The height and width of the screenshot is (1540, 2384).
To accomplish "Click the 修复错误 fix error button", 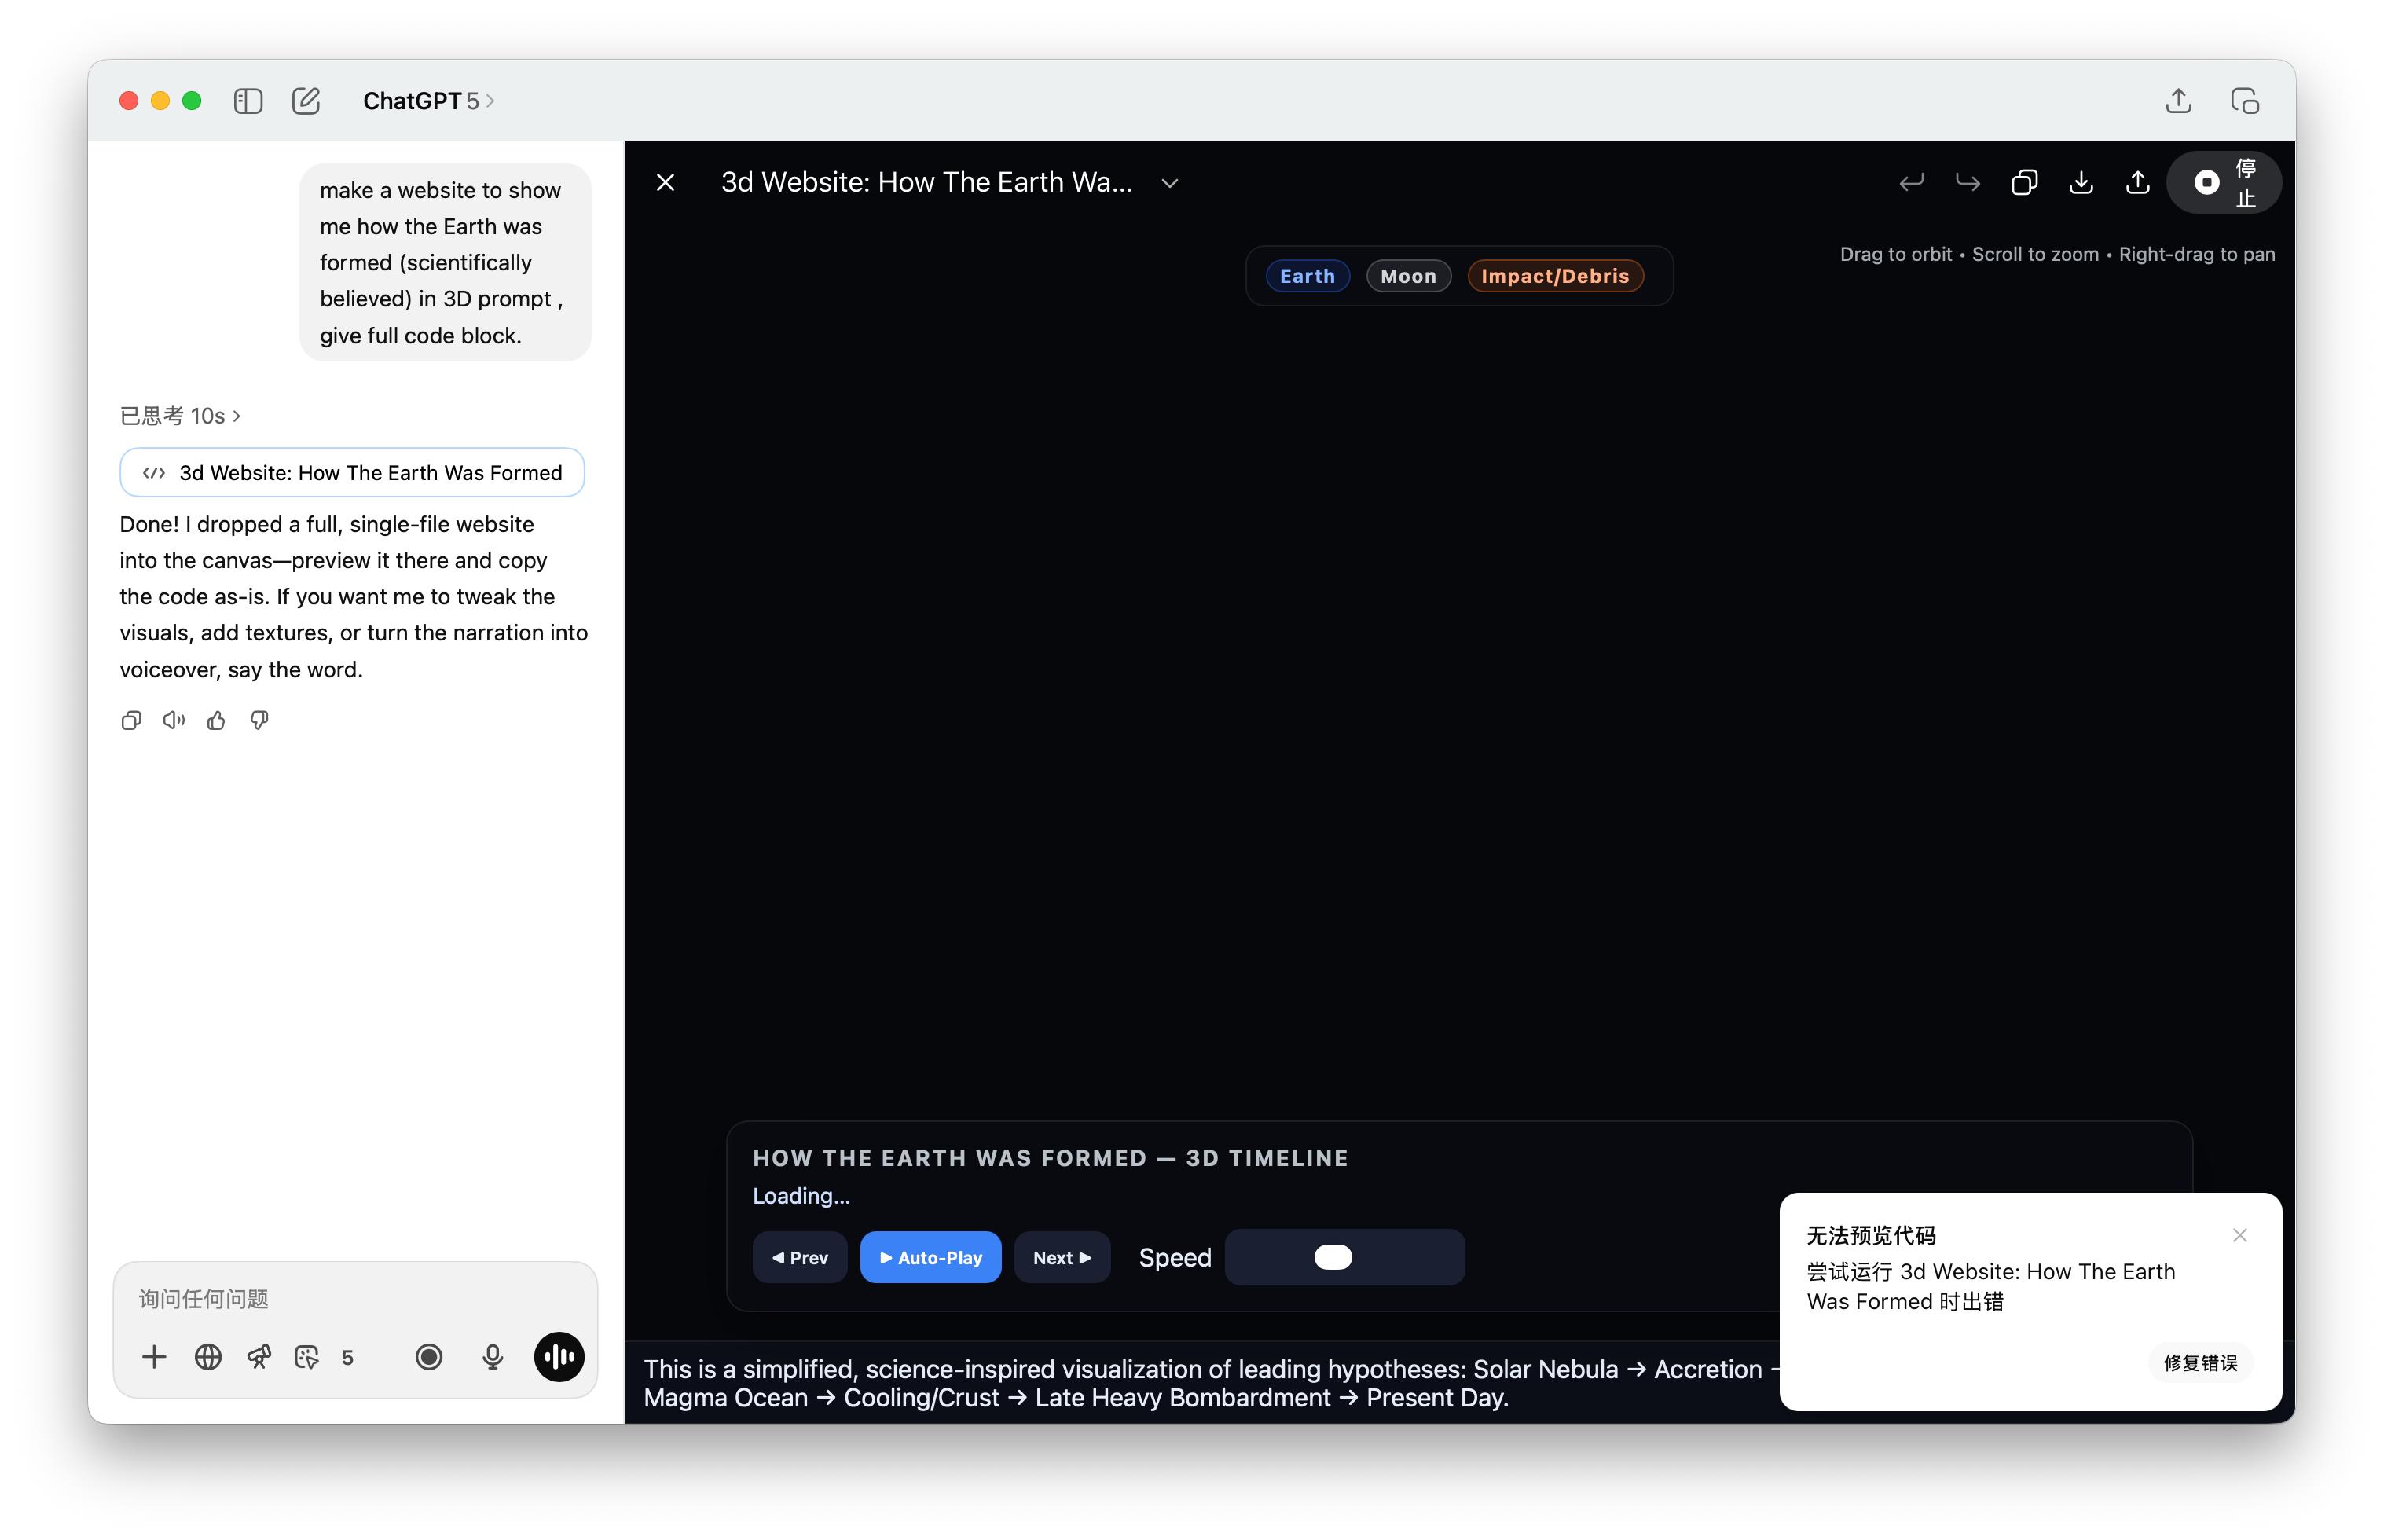I will [2200, 1362].
